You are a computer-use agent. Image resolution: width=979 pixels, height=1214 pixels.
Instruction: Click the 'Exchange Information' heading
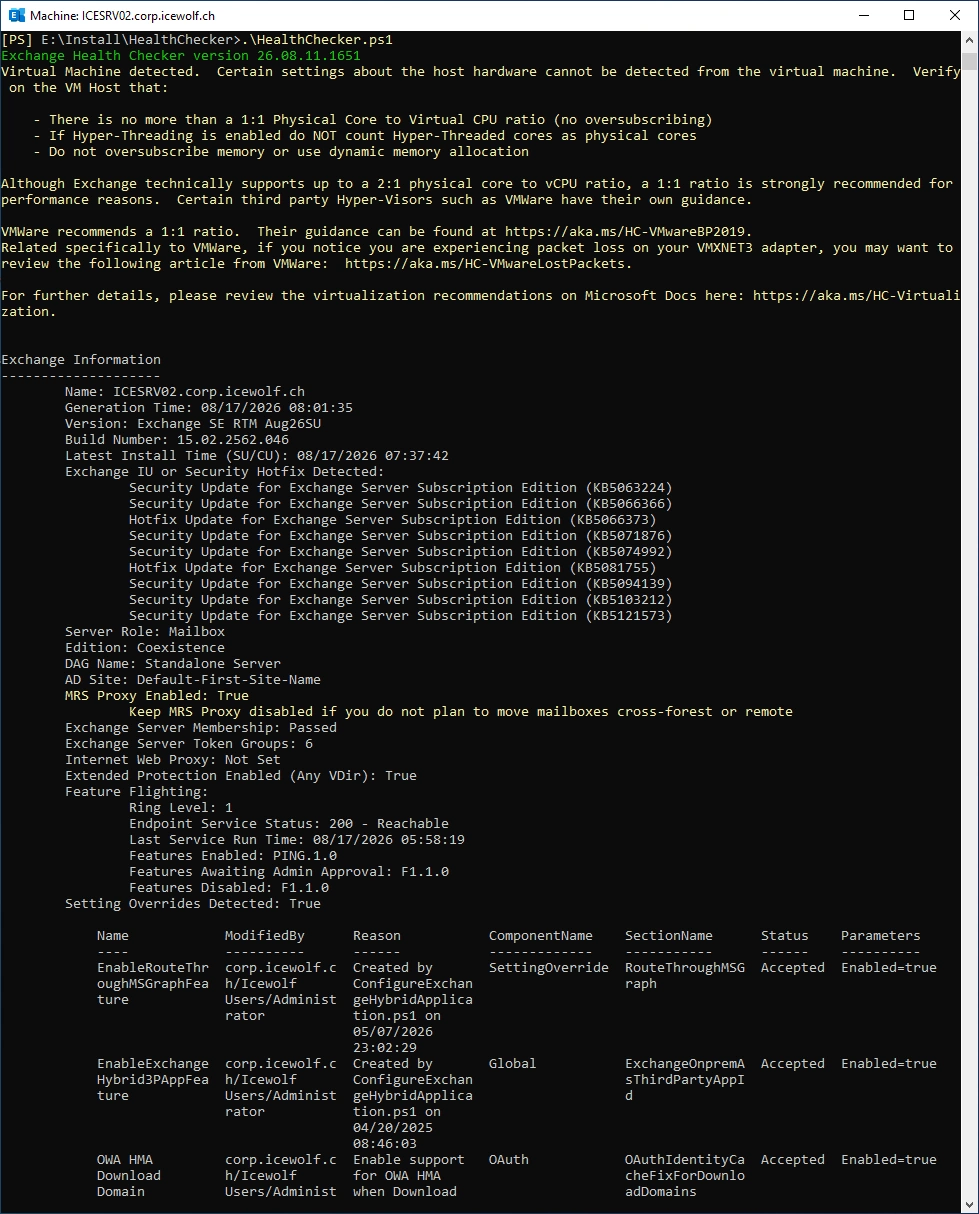point(81,360)
